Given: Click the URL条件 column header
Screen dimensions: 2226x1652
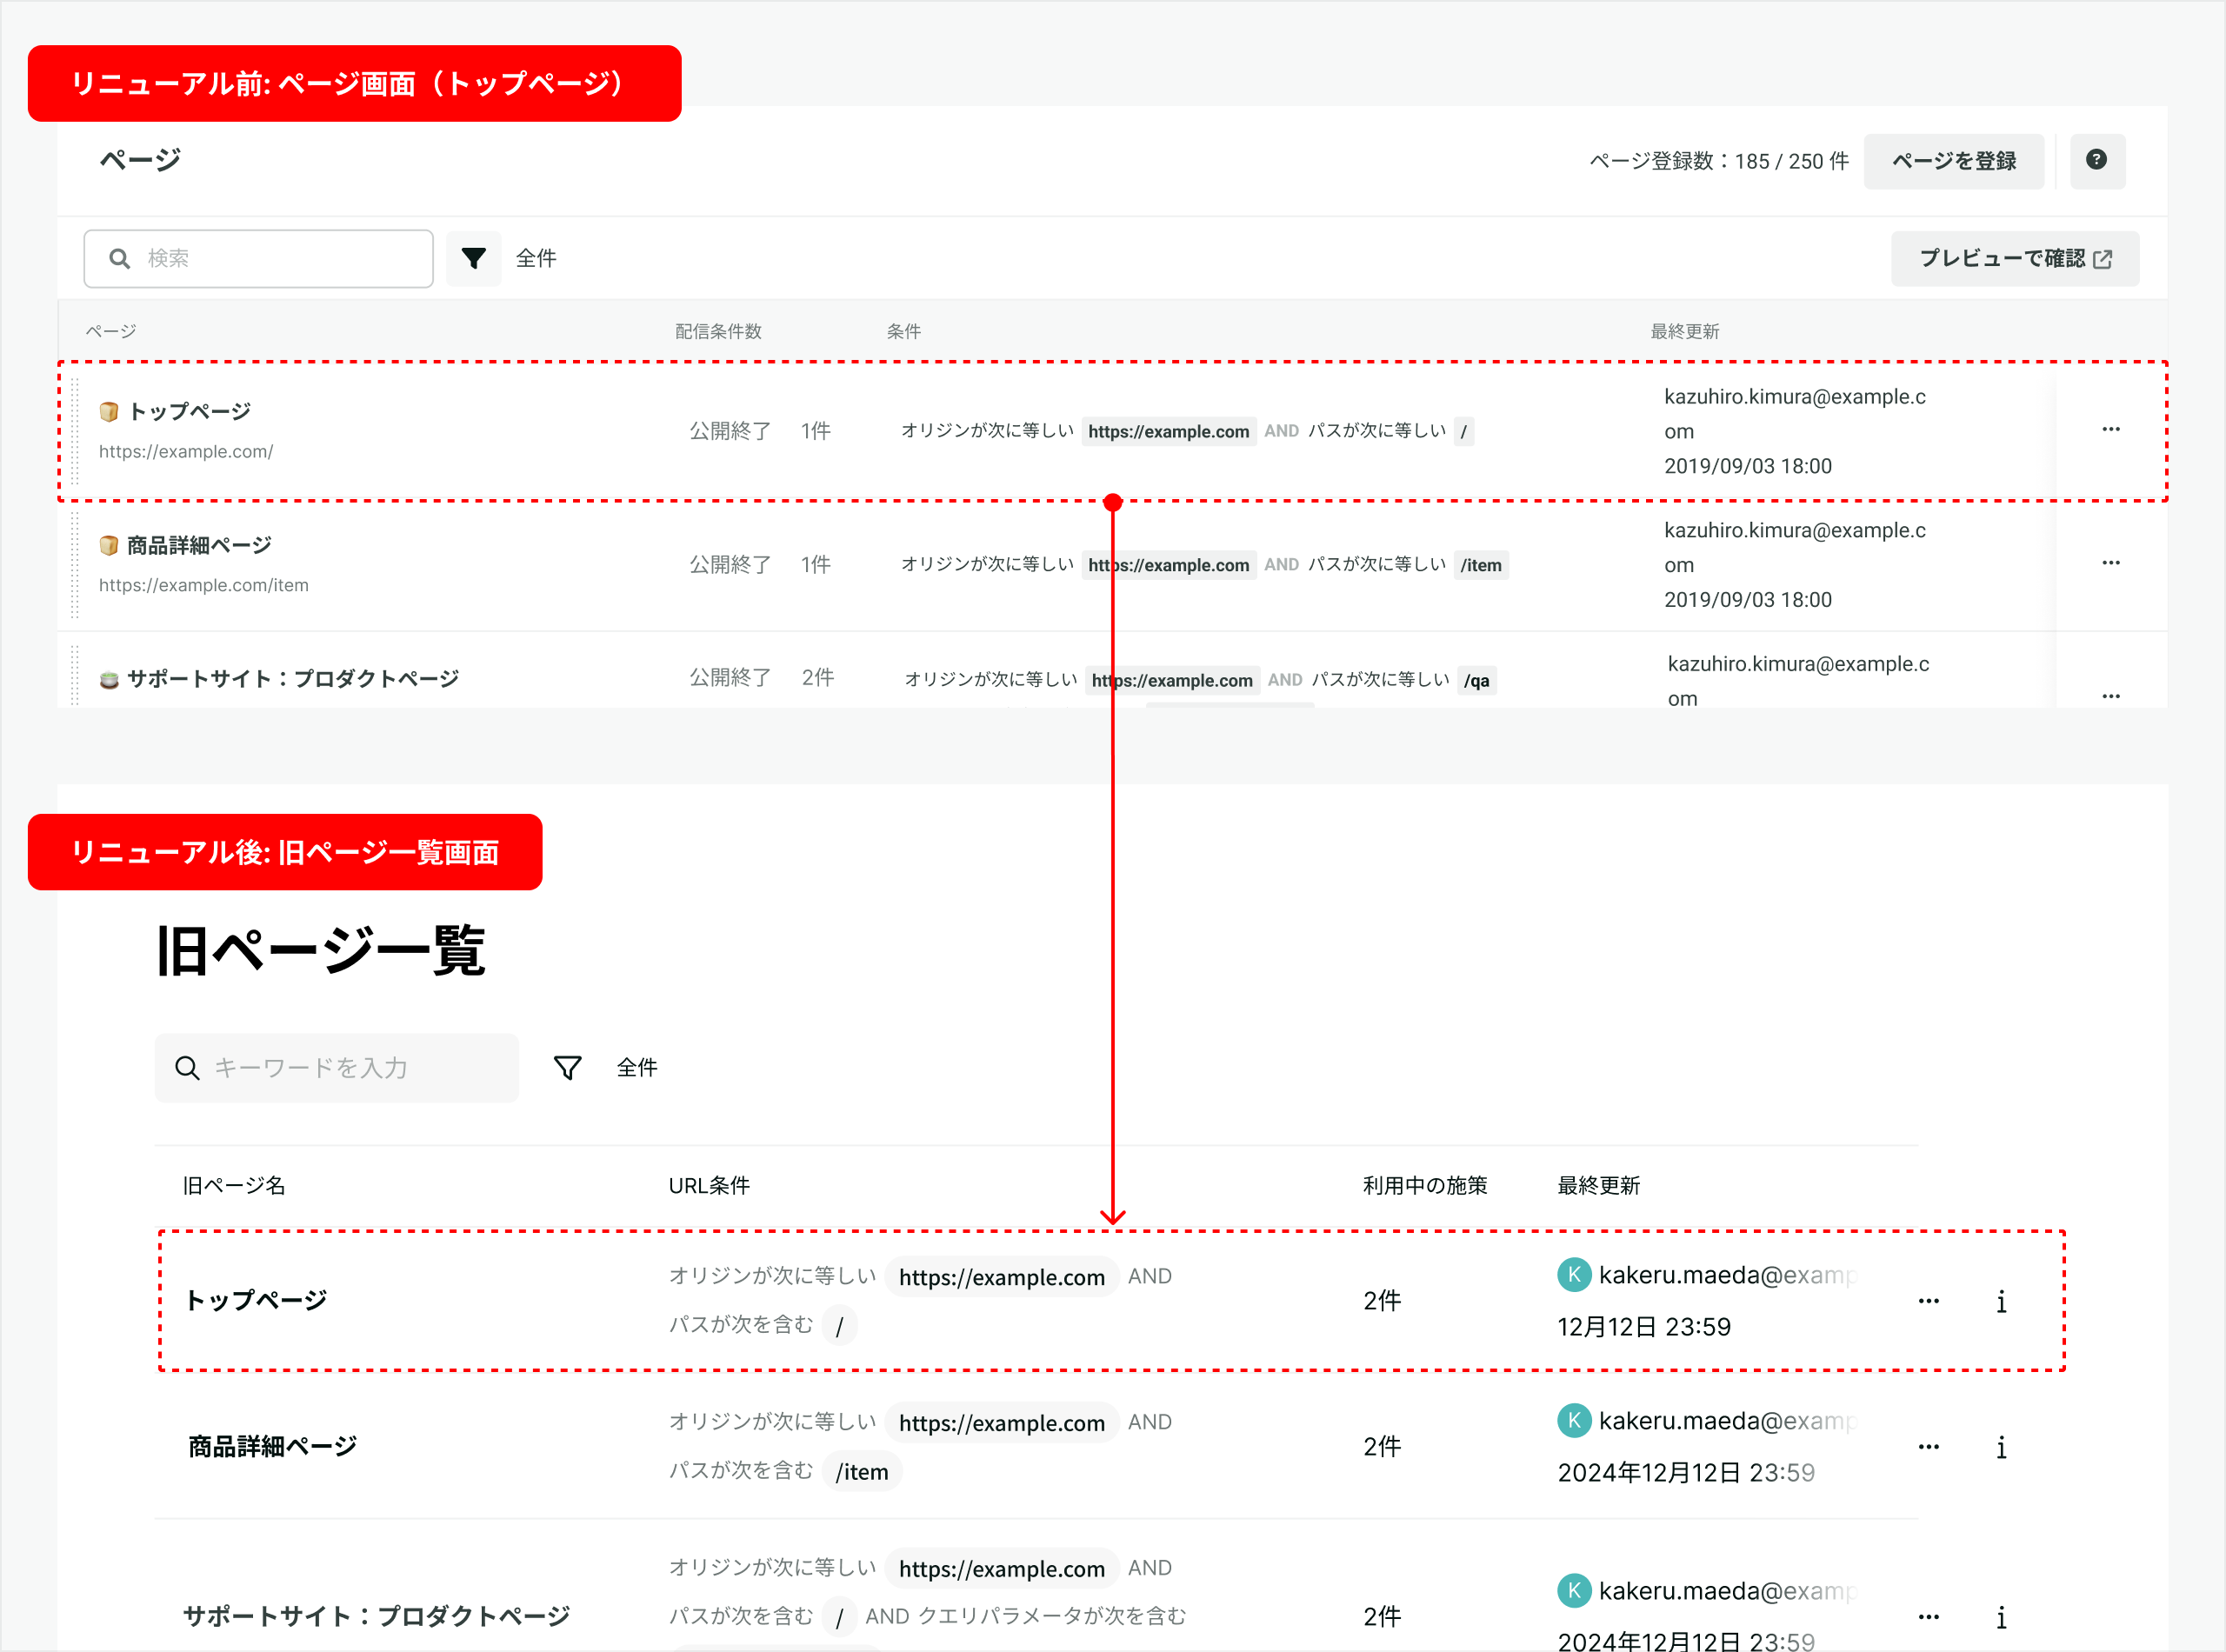Looking at the screenshot, I should [709, 1186].
